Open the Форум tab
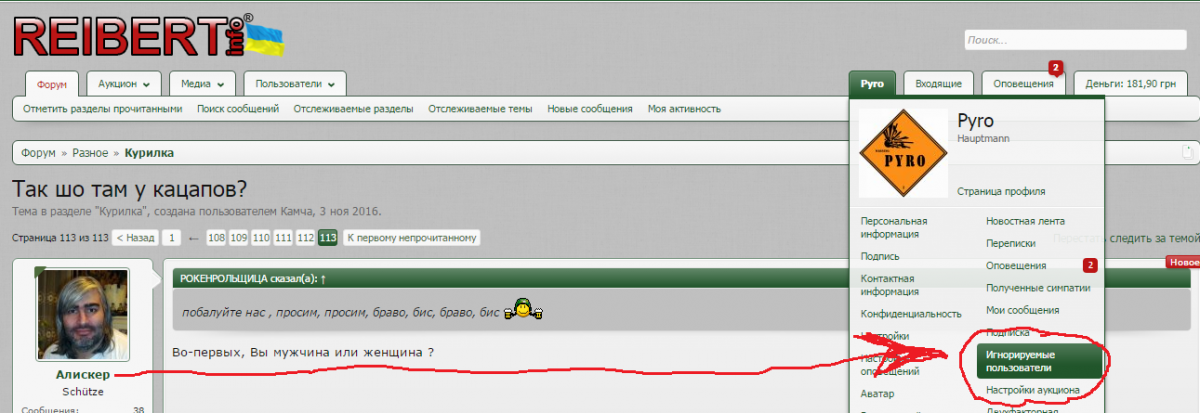This screenshot has height=413, width=1200. pyautogui.click(x=51, y=85)
